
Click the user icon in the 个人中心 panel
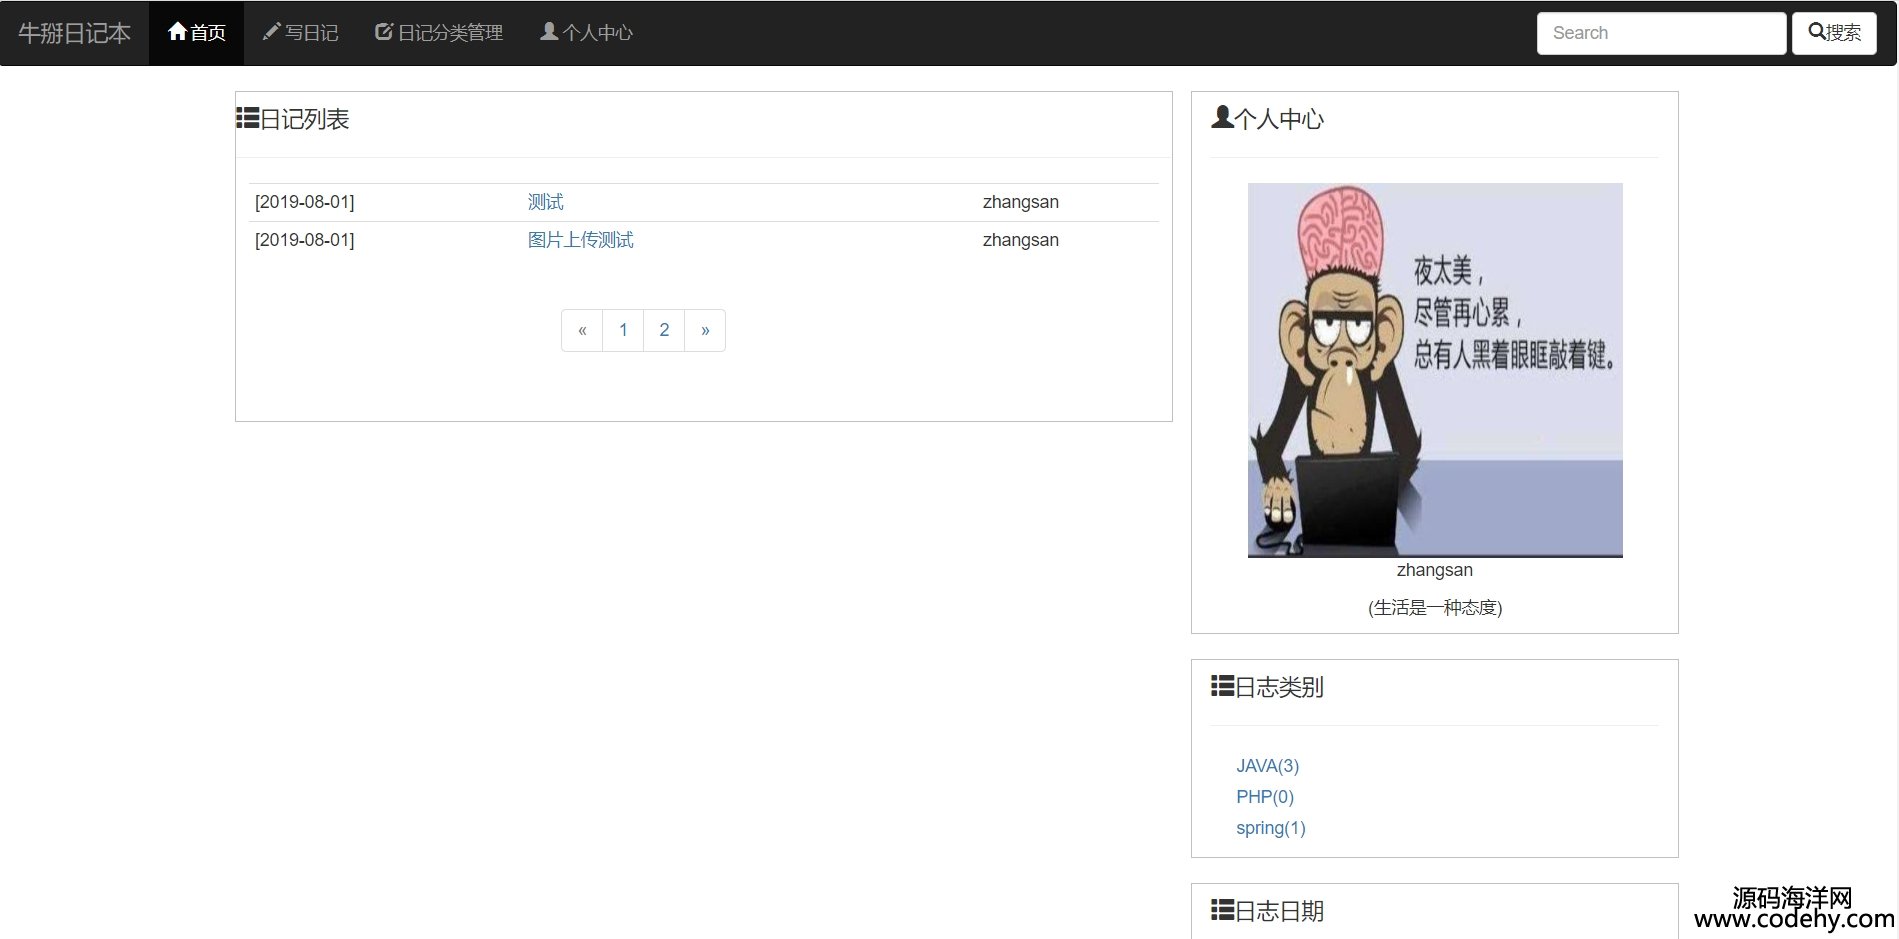click(x=1222, y=117)
